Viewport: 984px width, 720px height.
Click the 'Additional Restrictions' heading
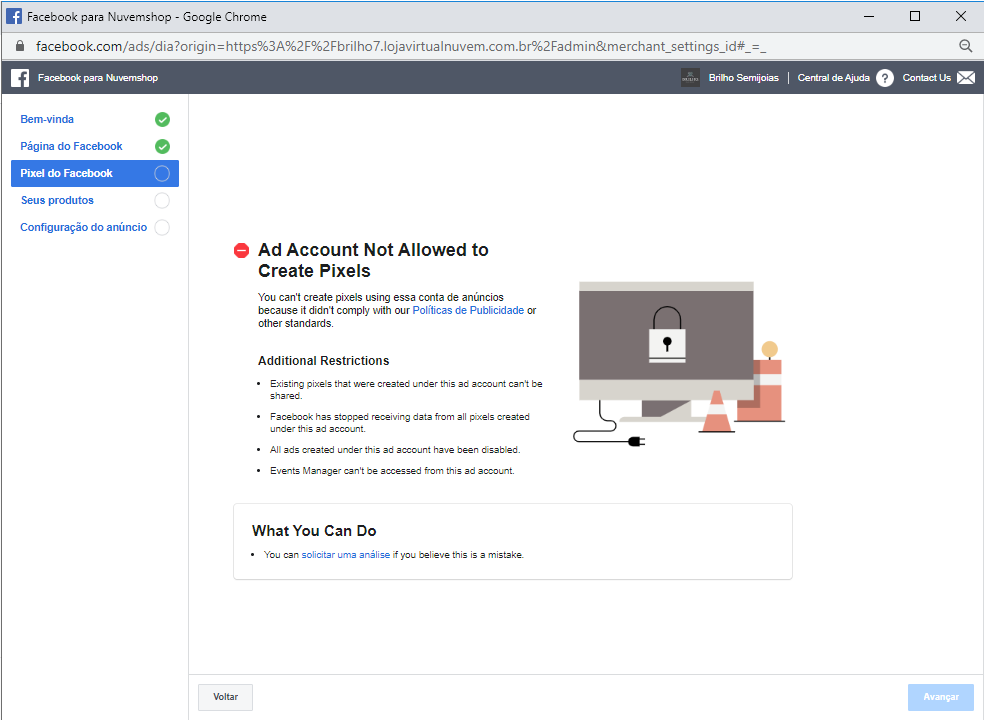324,361
